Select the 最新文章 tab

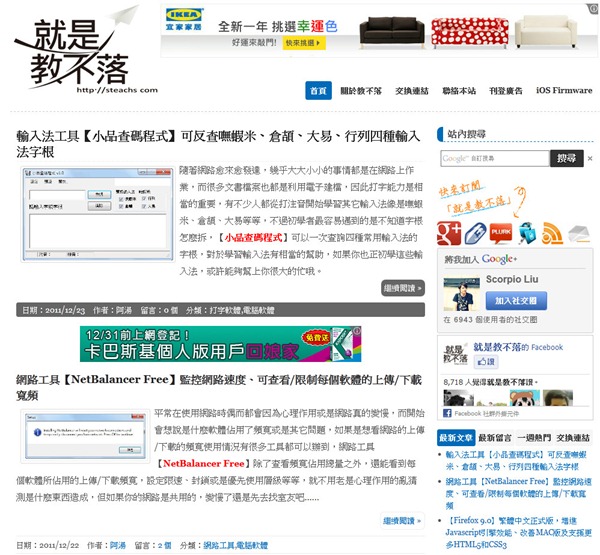click(456, 438)
